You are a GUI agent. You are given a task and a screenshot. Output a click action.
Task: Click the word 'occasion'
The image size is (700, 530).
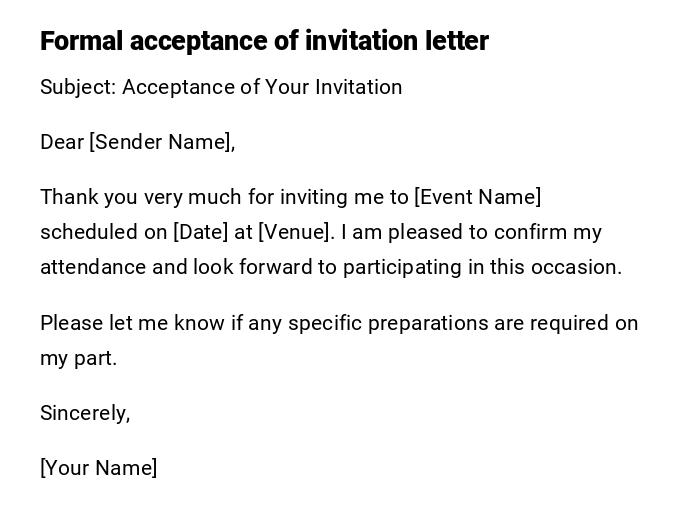[x=581, y=267]
